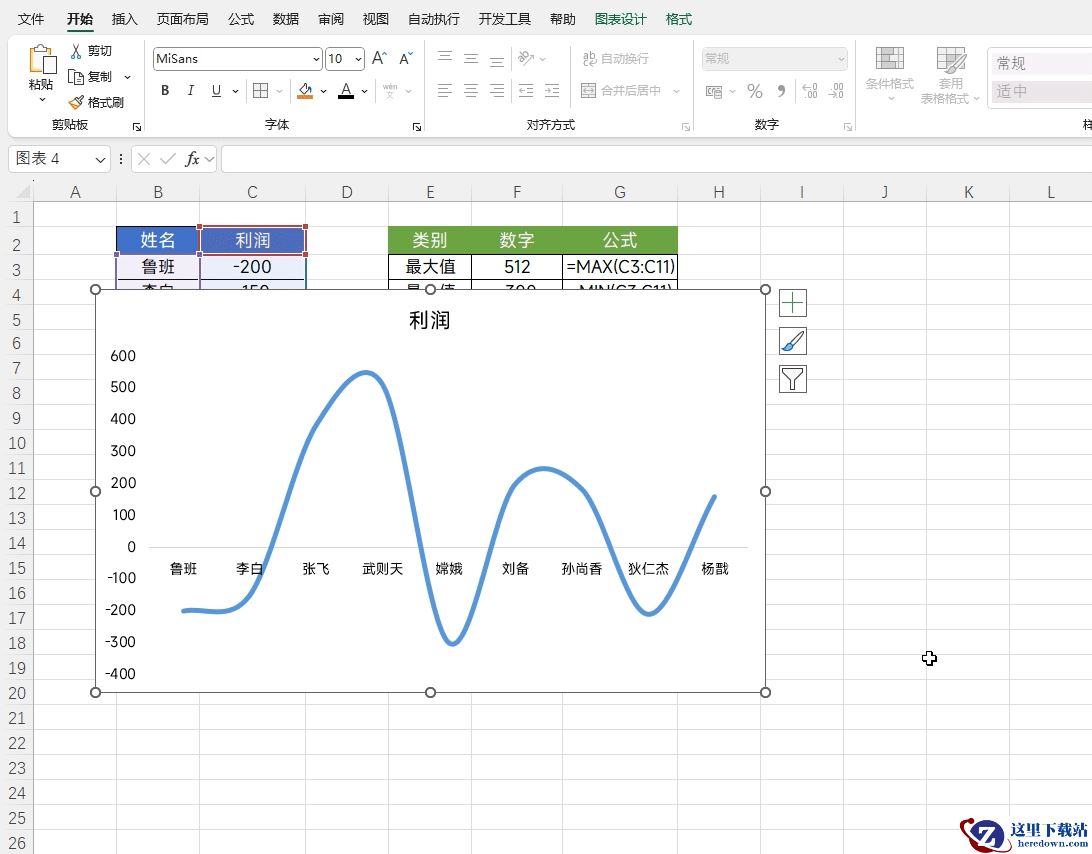Expand the underline style arrow
1092x854 pixels.
pos(235,91)
